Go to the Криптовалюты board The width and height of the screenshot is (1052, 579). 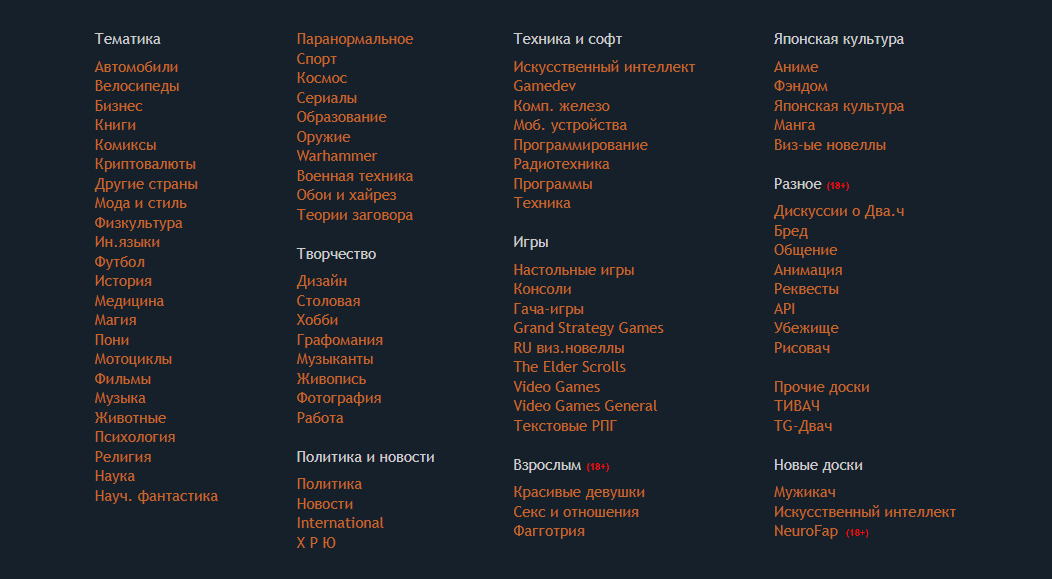145,164
